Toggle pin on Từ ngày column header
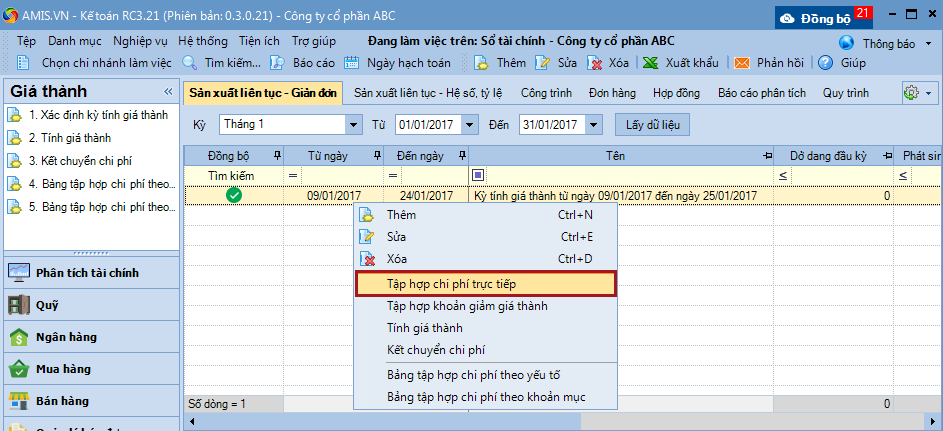Screen dimensions: 943x431 coord(376,156)
